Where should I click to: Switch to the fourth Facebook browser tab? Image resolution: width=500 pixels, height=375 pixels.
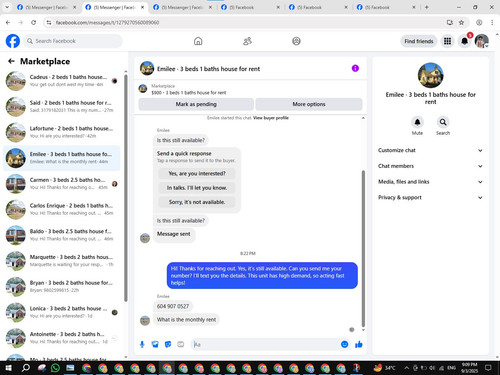(x=250, y=7)
